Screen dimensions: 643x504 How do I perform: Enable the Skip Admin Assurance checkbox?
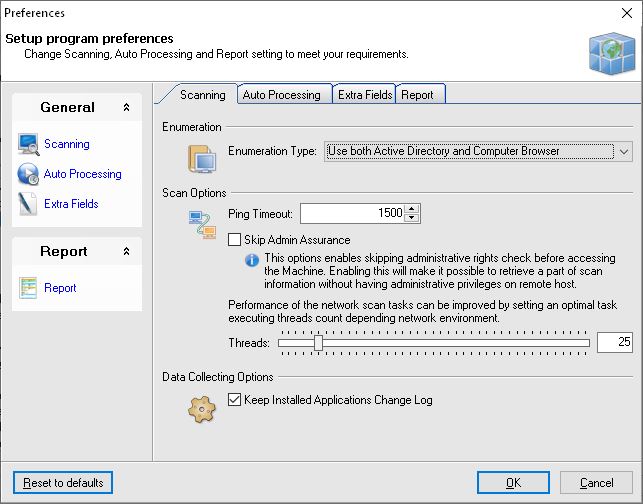[x=235, y=240]
